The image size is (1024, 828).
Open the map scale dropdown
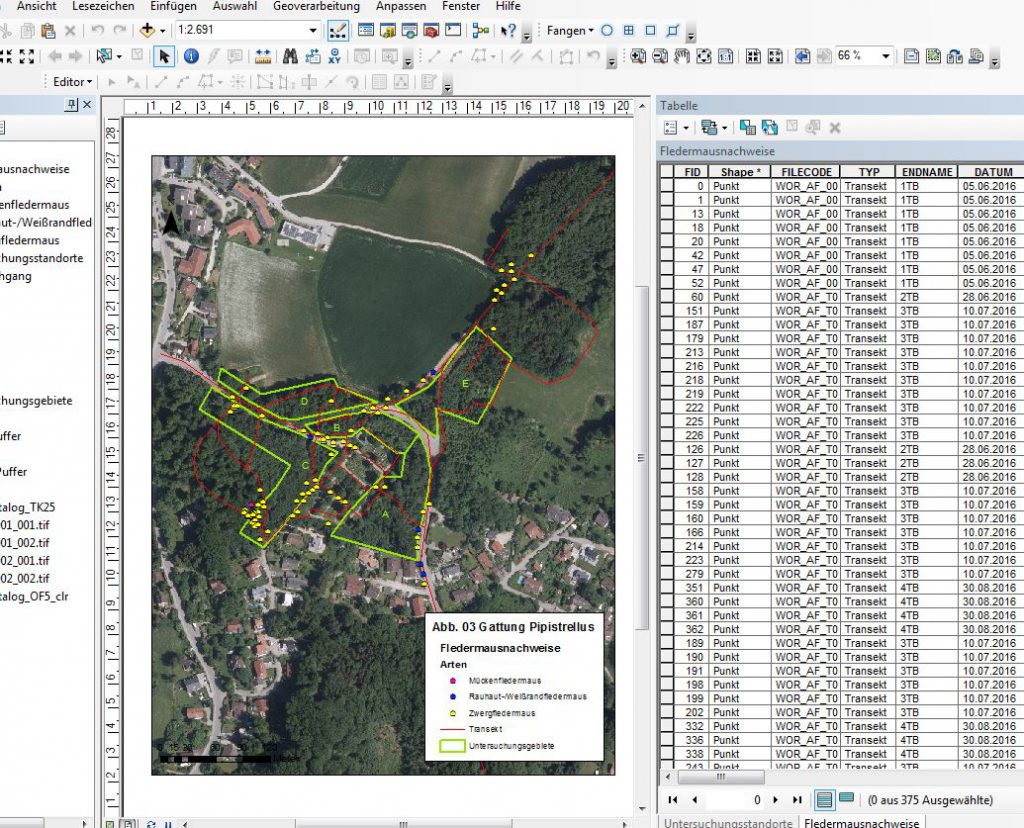313,31
